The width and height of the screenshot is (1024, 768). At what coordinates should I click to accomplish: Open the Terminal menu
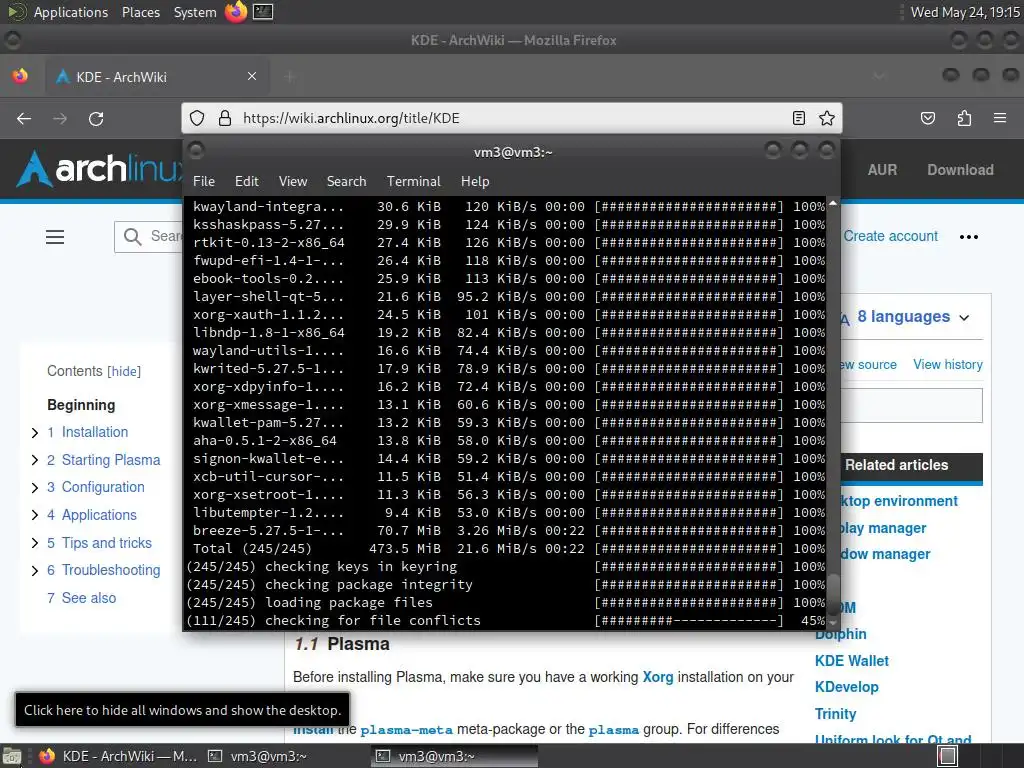(413, 181)
